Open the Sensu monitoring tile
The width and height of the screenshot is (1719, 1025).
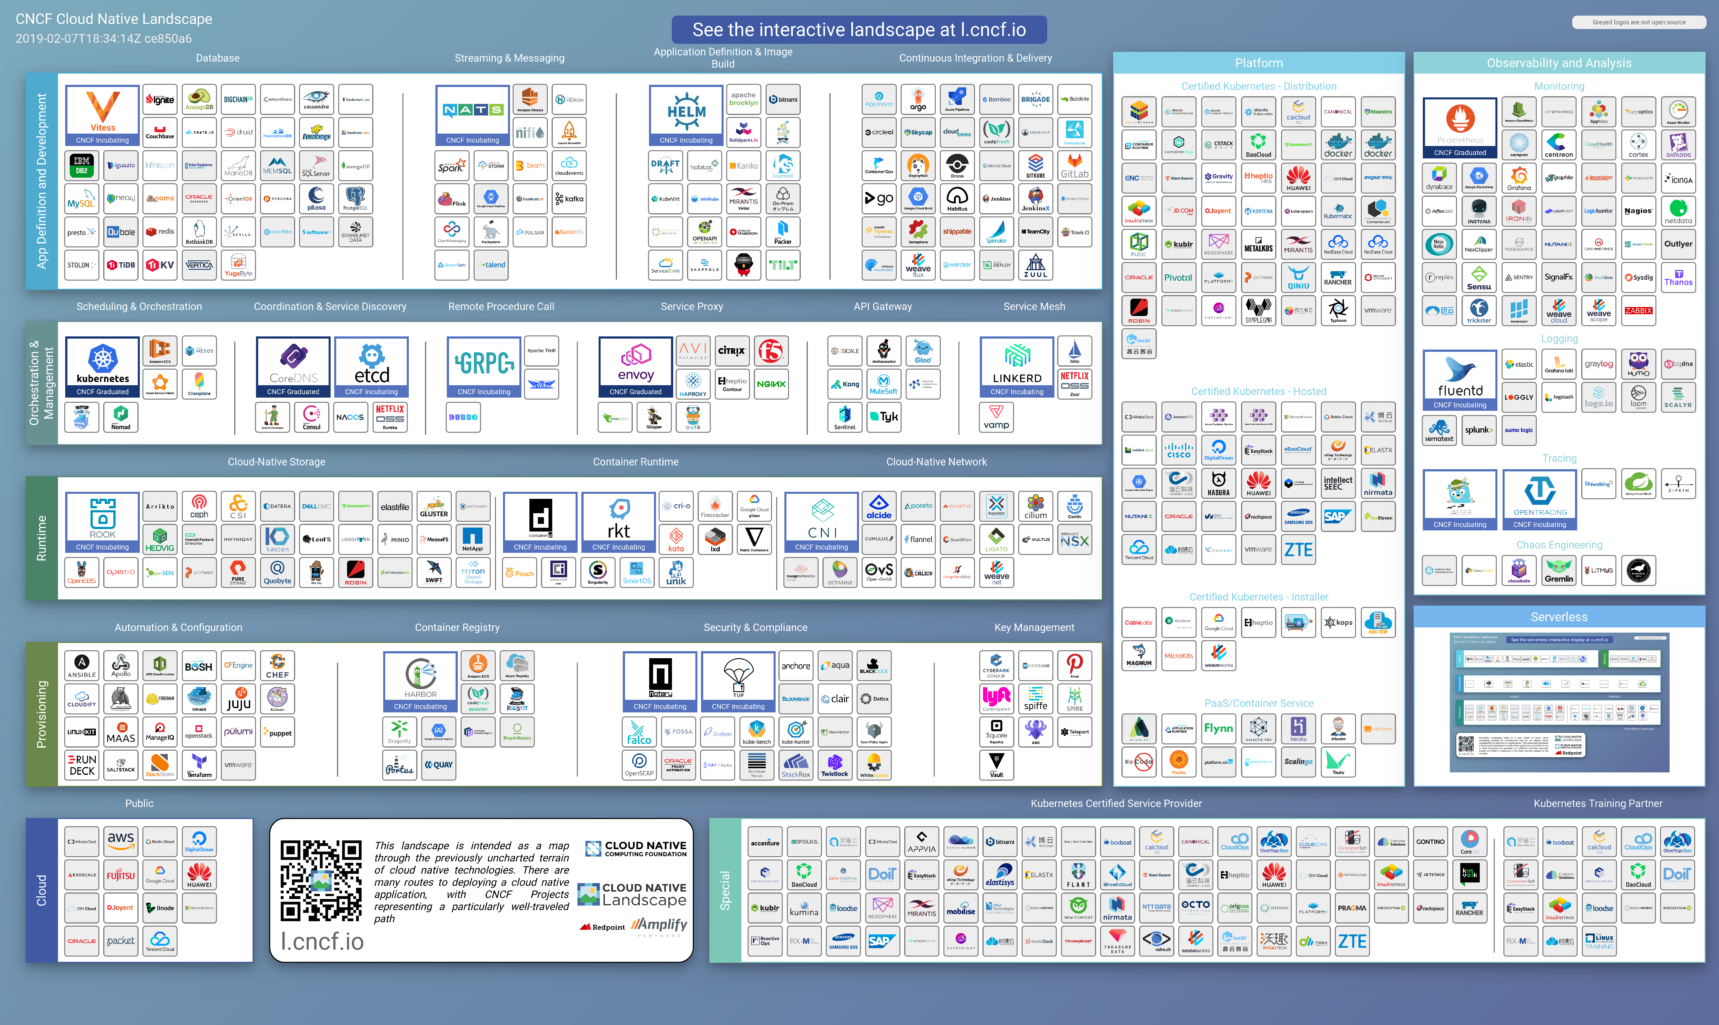[1479, 276]
